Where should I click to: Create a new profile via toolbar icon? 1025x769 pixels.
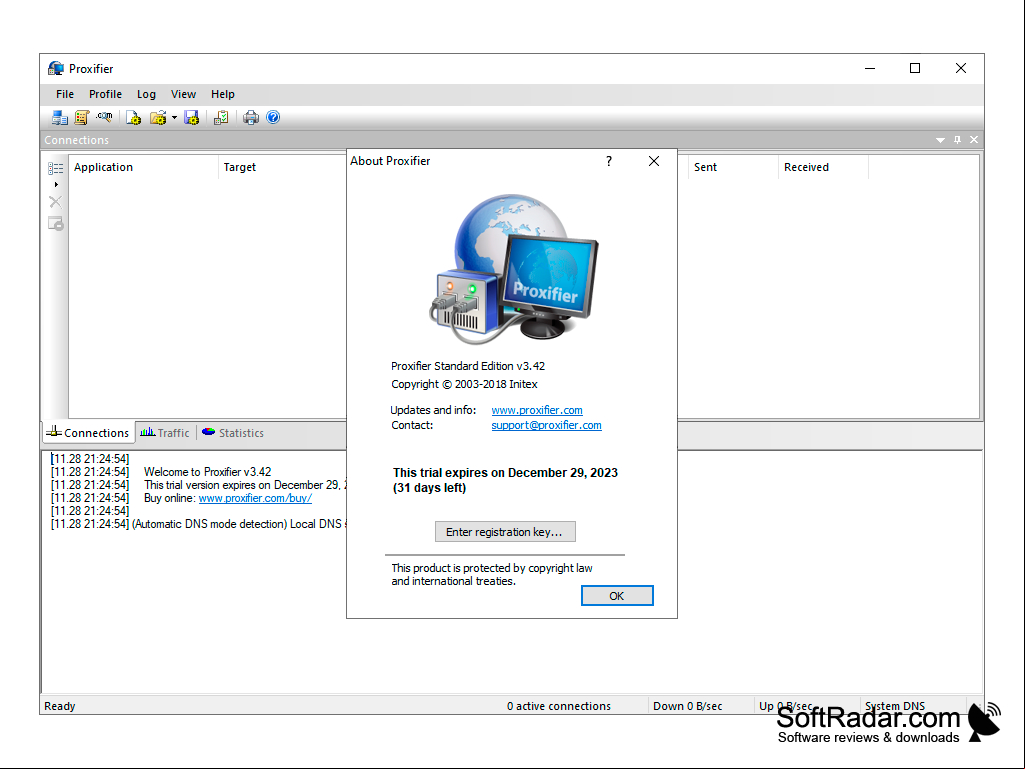coord(133,118)
